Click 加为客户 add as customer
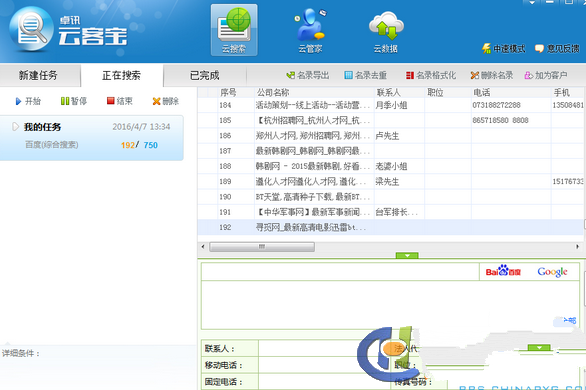 click(546, 75)
